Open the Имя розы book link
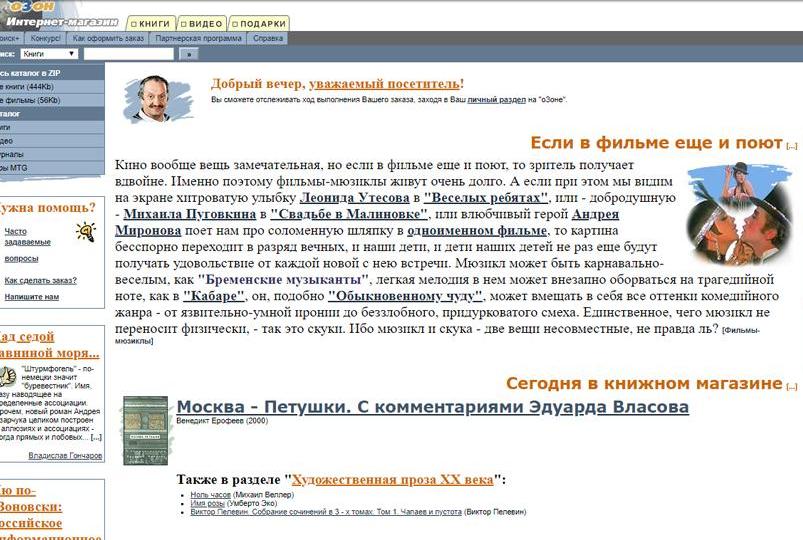The height and width of the screenshot is (540, 803). pos(207,504)
